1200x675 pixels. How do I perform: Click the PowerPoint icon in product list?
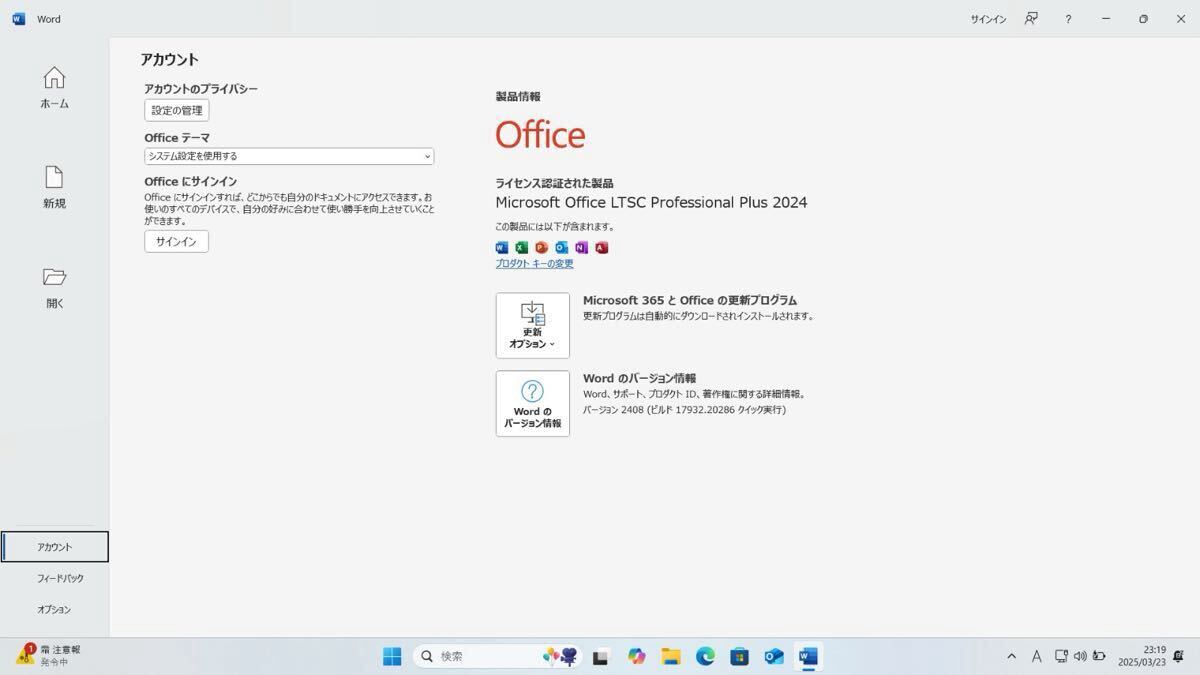pyautogui.click(x=541, y=247)
